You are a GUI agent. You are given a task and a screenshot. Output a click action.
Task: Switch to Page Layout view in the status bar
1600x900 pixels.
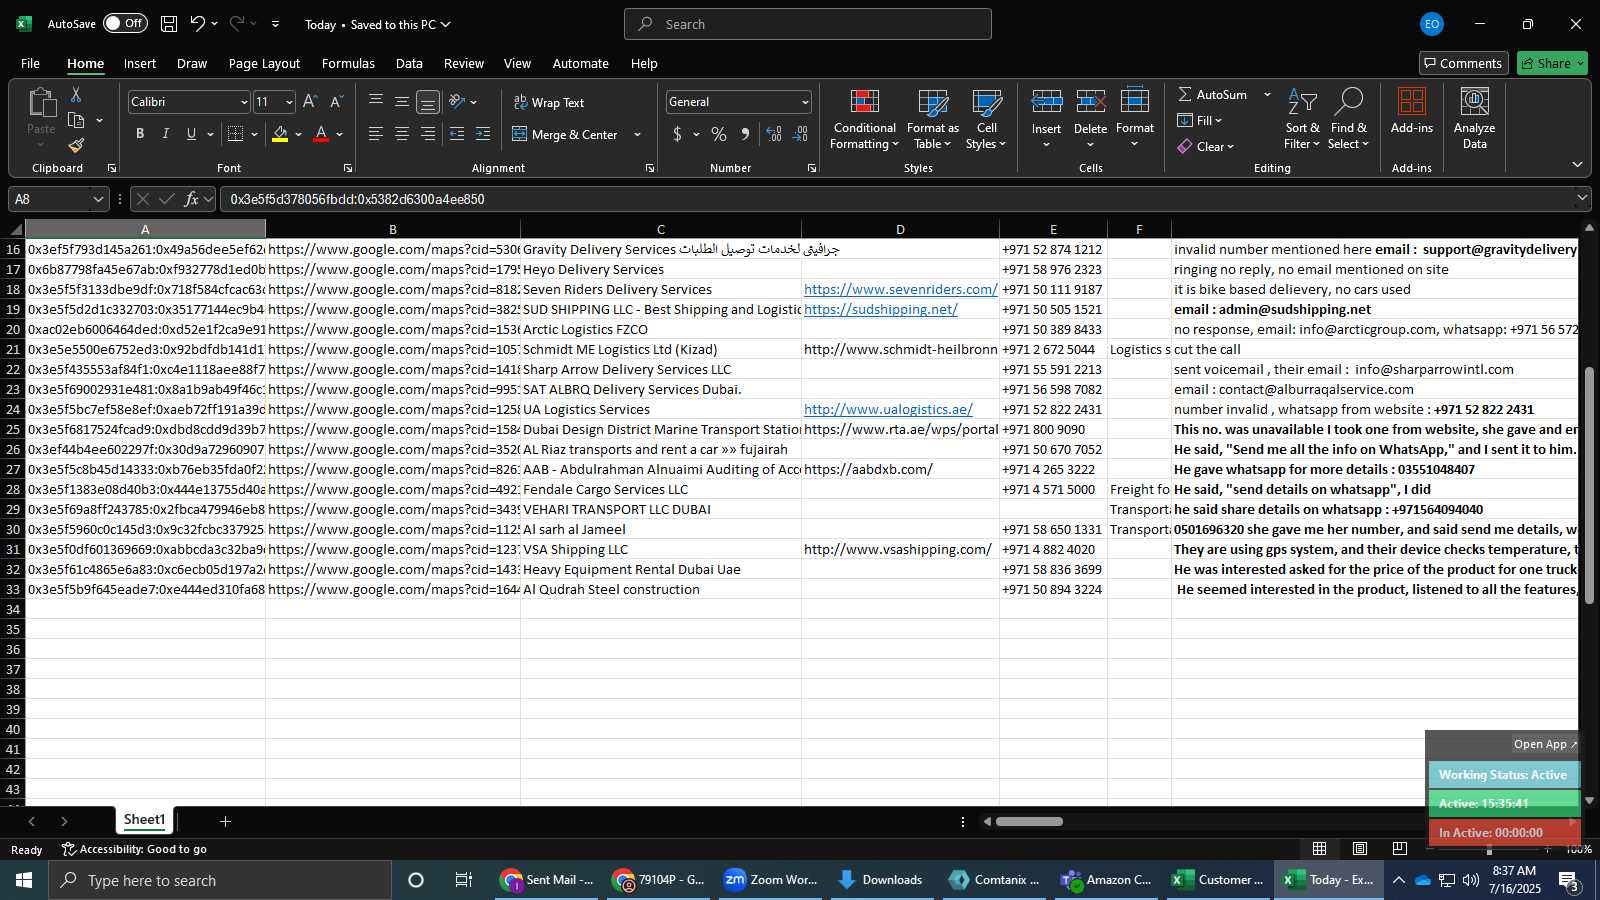click(1360, 849)
